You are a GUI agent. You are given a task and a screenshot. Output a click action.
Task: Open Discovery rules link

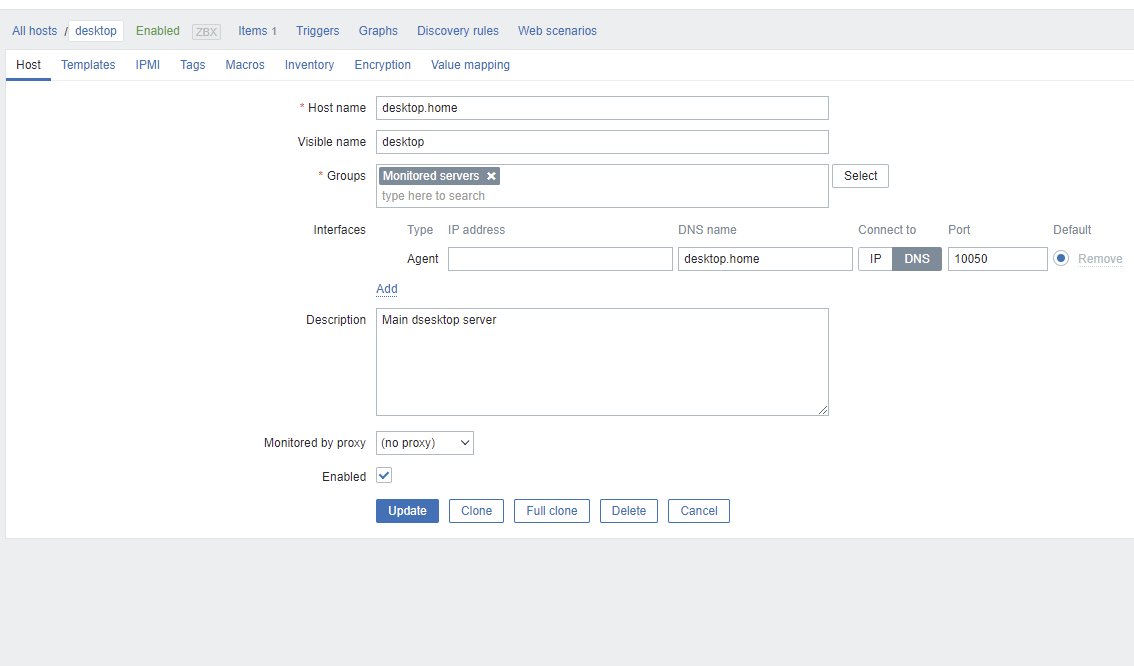click(x=458, y=31)
